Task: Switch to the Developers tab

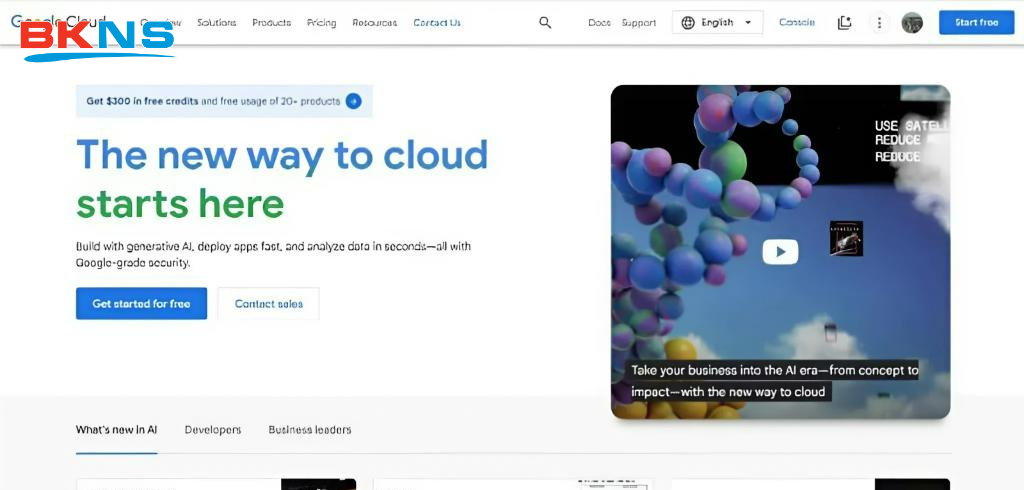Action: tap(213, 430)
